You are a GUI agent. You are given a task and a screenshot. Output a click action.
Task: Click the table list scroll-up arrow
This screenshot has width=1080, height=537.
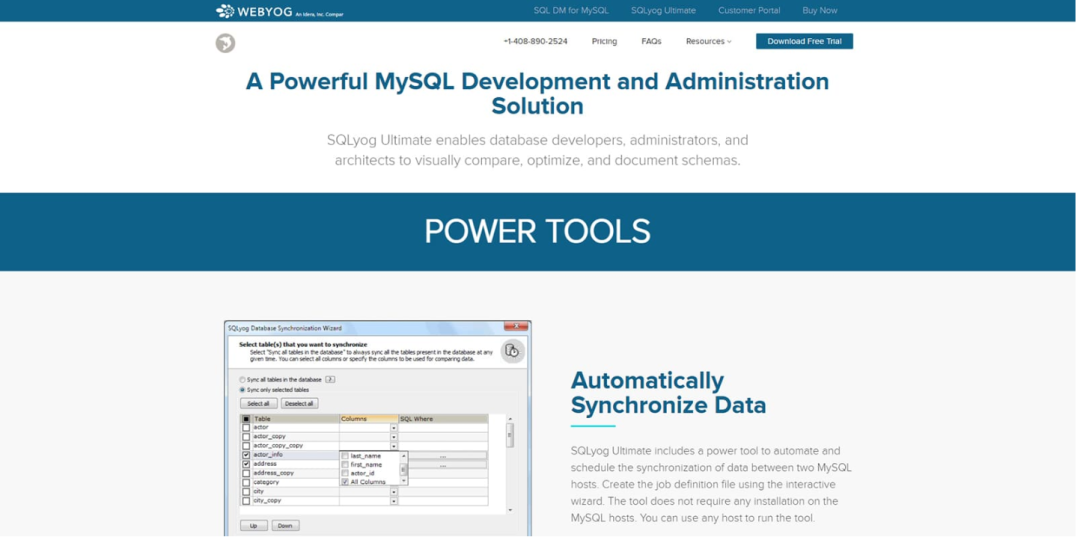(x=510, y=419)
